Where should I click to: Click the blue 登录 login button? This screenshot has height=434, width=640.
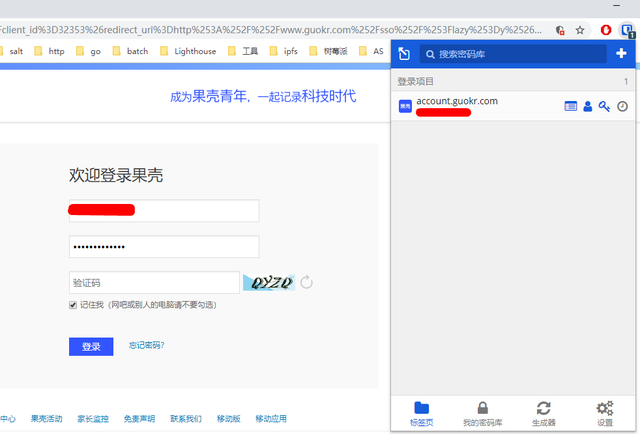(x=91, y=347)
